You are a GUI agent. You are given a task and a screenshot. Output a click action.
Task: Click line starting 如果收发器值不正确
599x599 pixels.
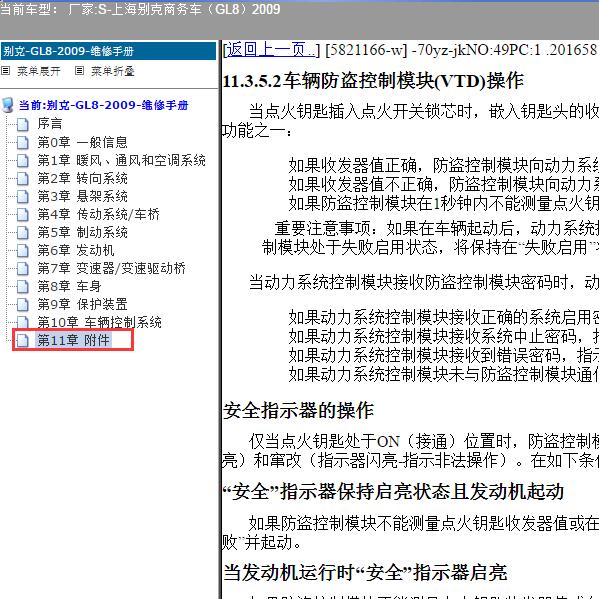(444, 184)
